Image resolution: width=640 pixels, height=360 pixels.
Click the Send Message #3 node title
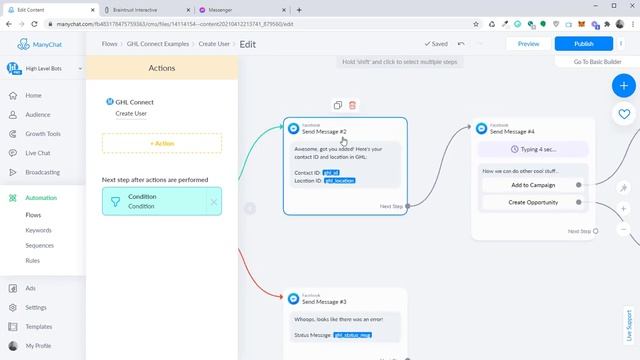324,302
